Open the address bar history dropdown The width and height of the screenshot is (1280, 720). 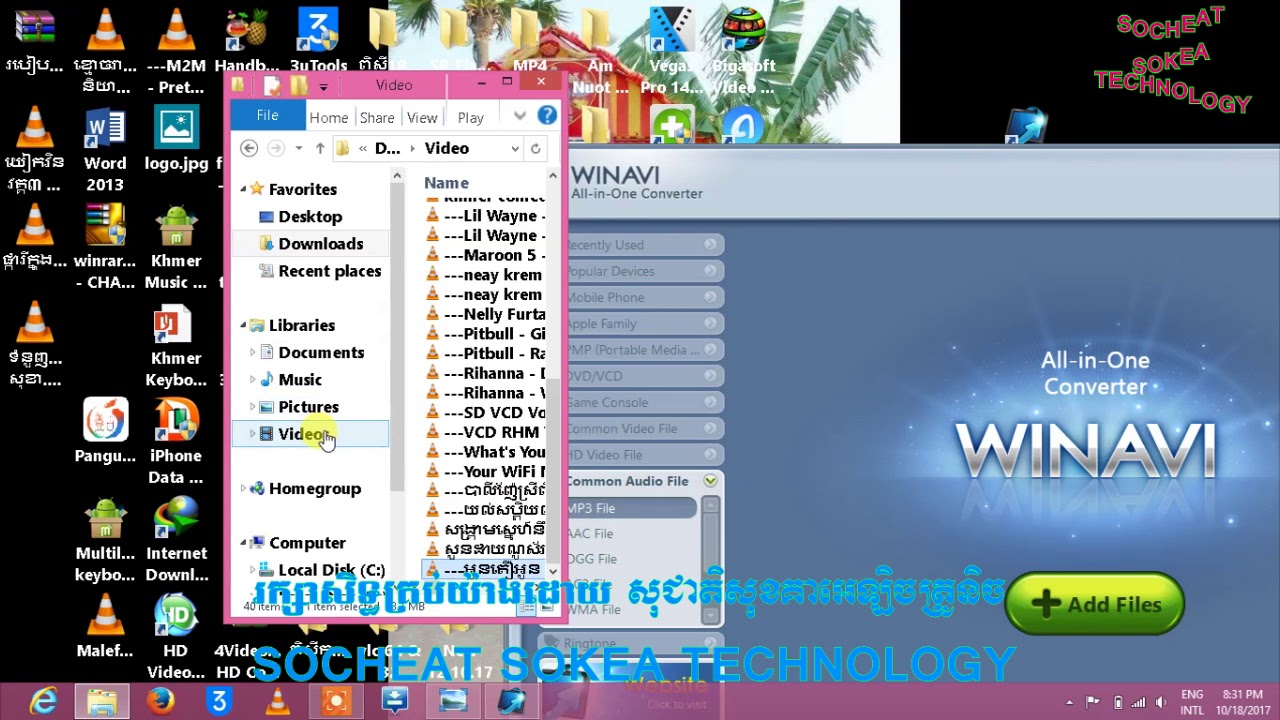[515, 148]
